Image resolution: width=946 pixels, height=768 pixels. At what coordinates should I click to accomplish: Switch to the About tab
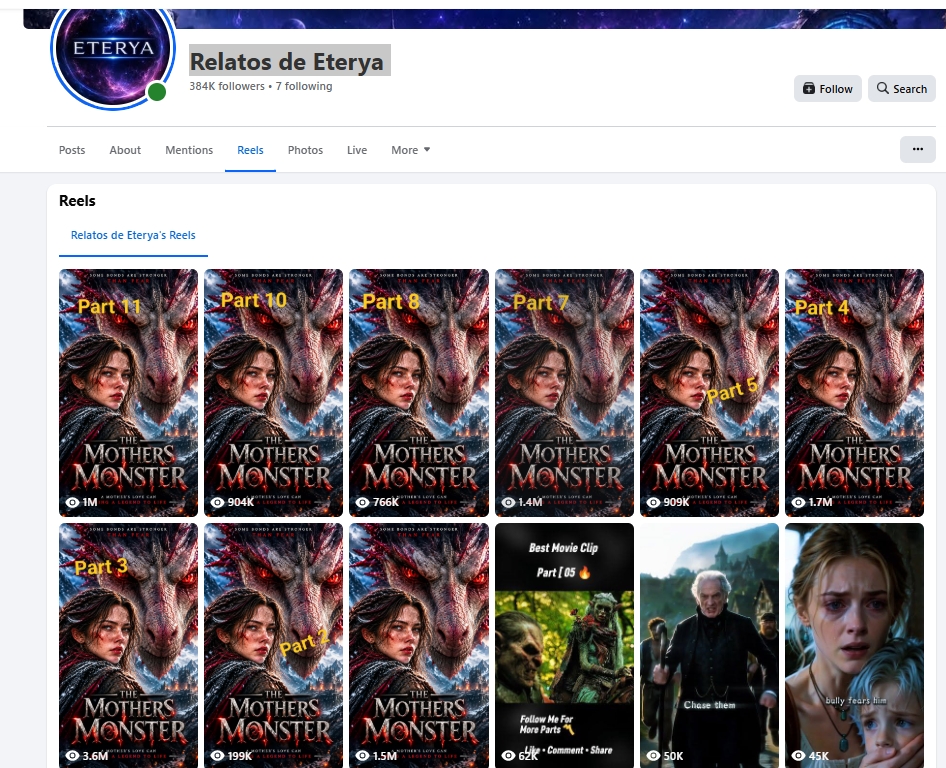click(x=125, y=150)
